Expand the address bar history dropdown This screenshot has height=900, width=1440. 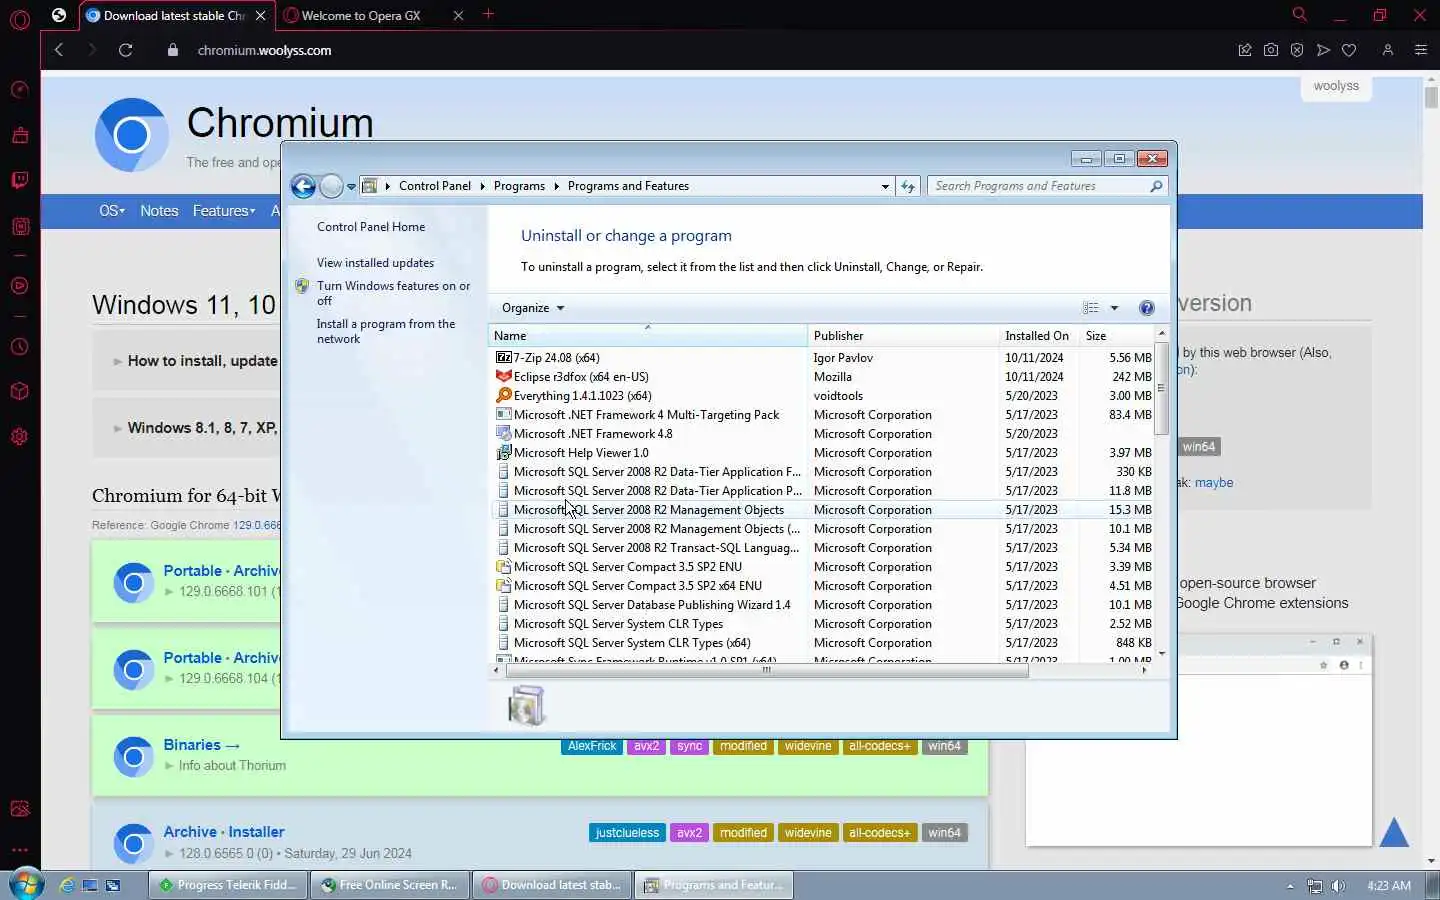(885, 186)
